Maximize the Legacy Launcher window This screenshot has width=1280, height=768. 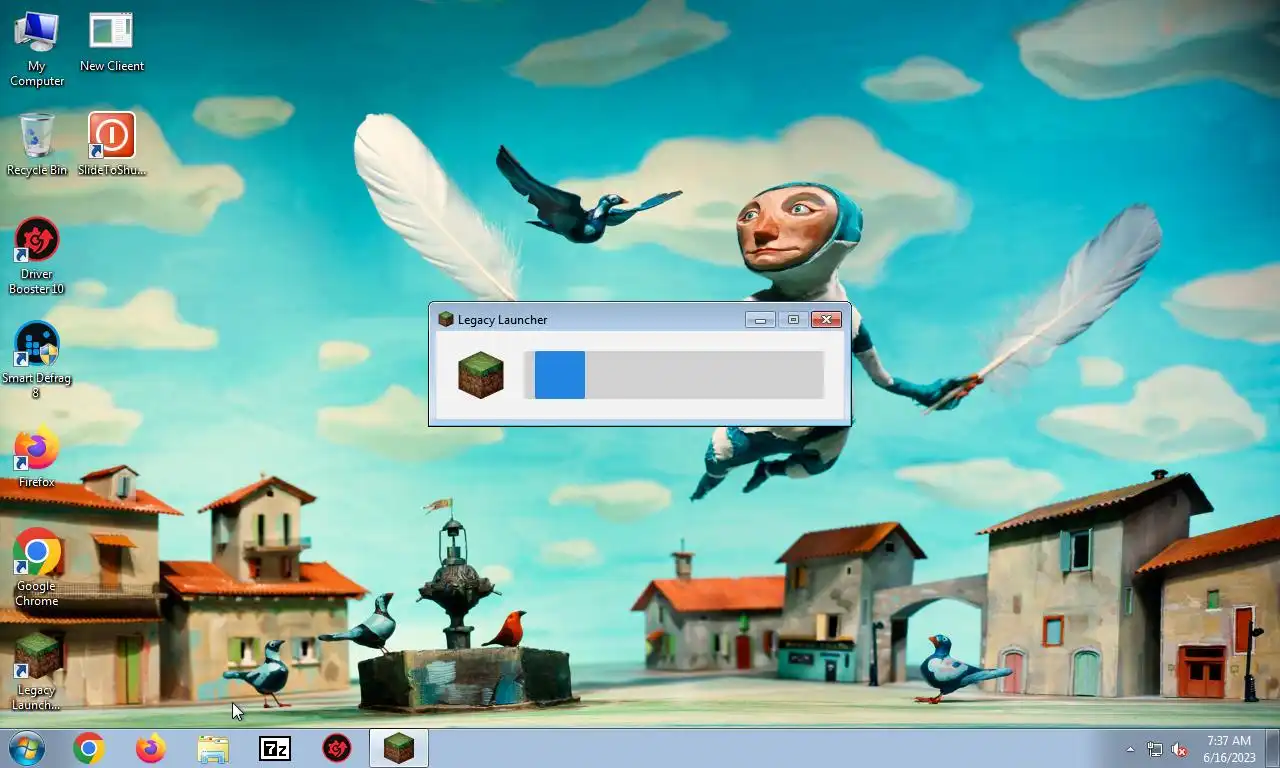pos(793,320)
